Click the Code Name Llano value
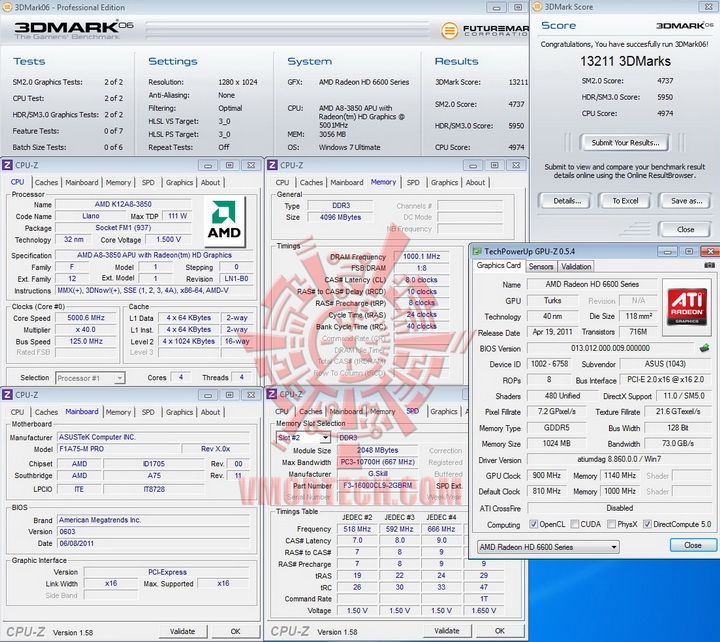Image resolution: width=720 pixels, height=642 pixels. [90, 216]
